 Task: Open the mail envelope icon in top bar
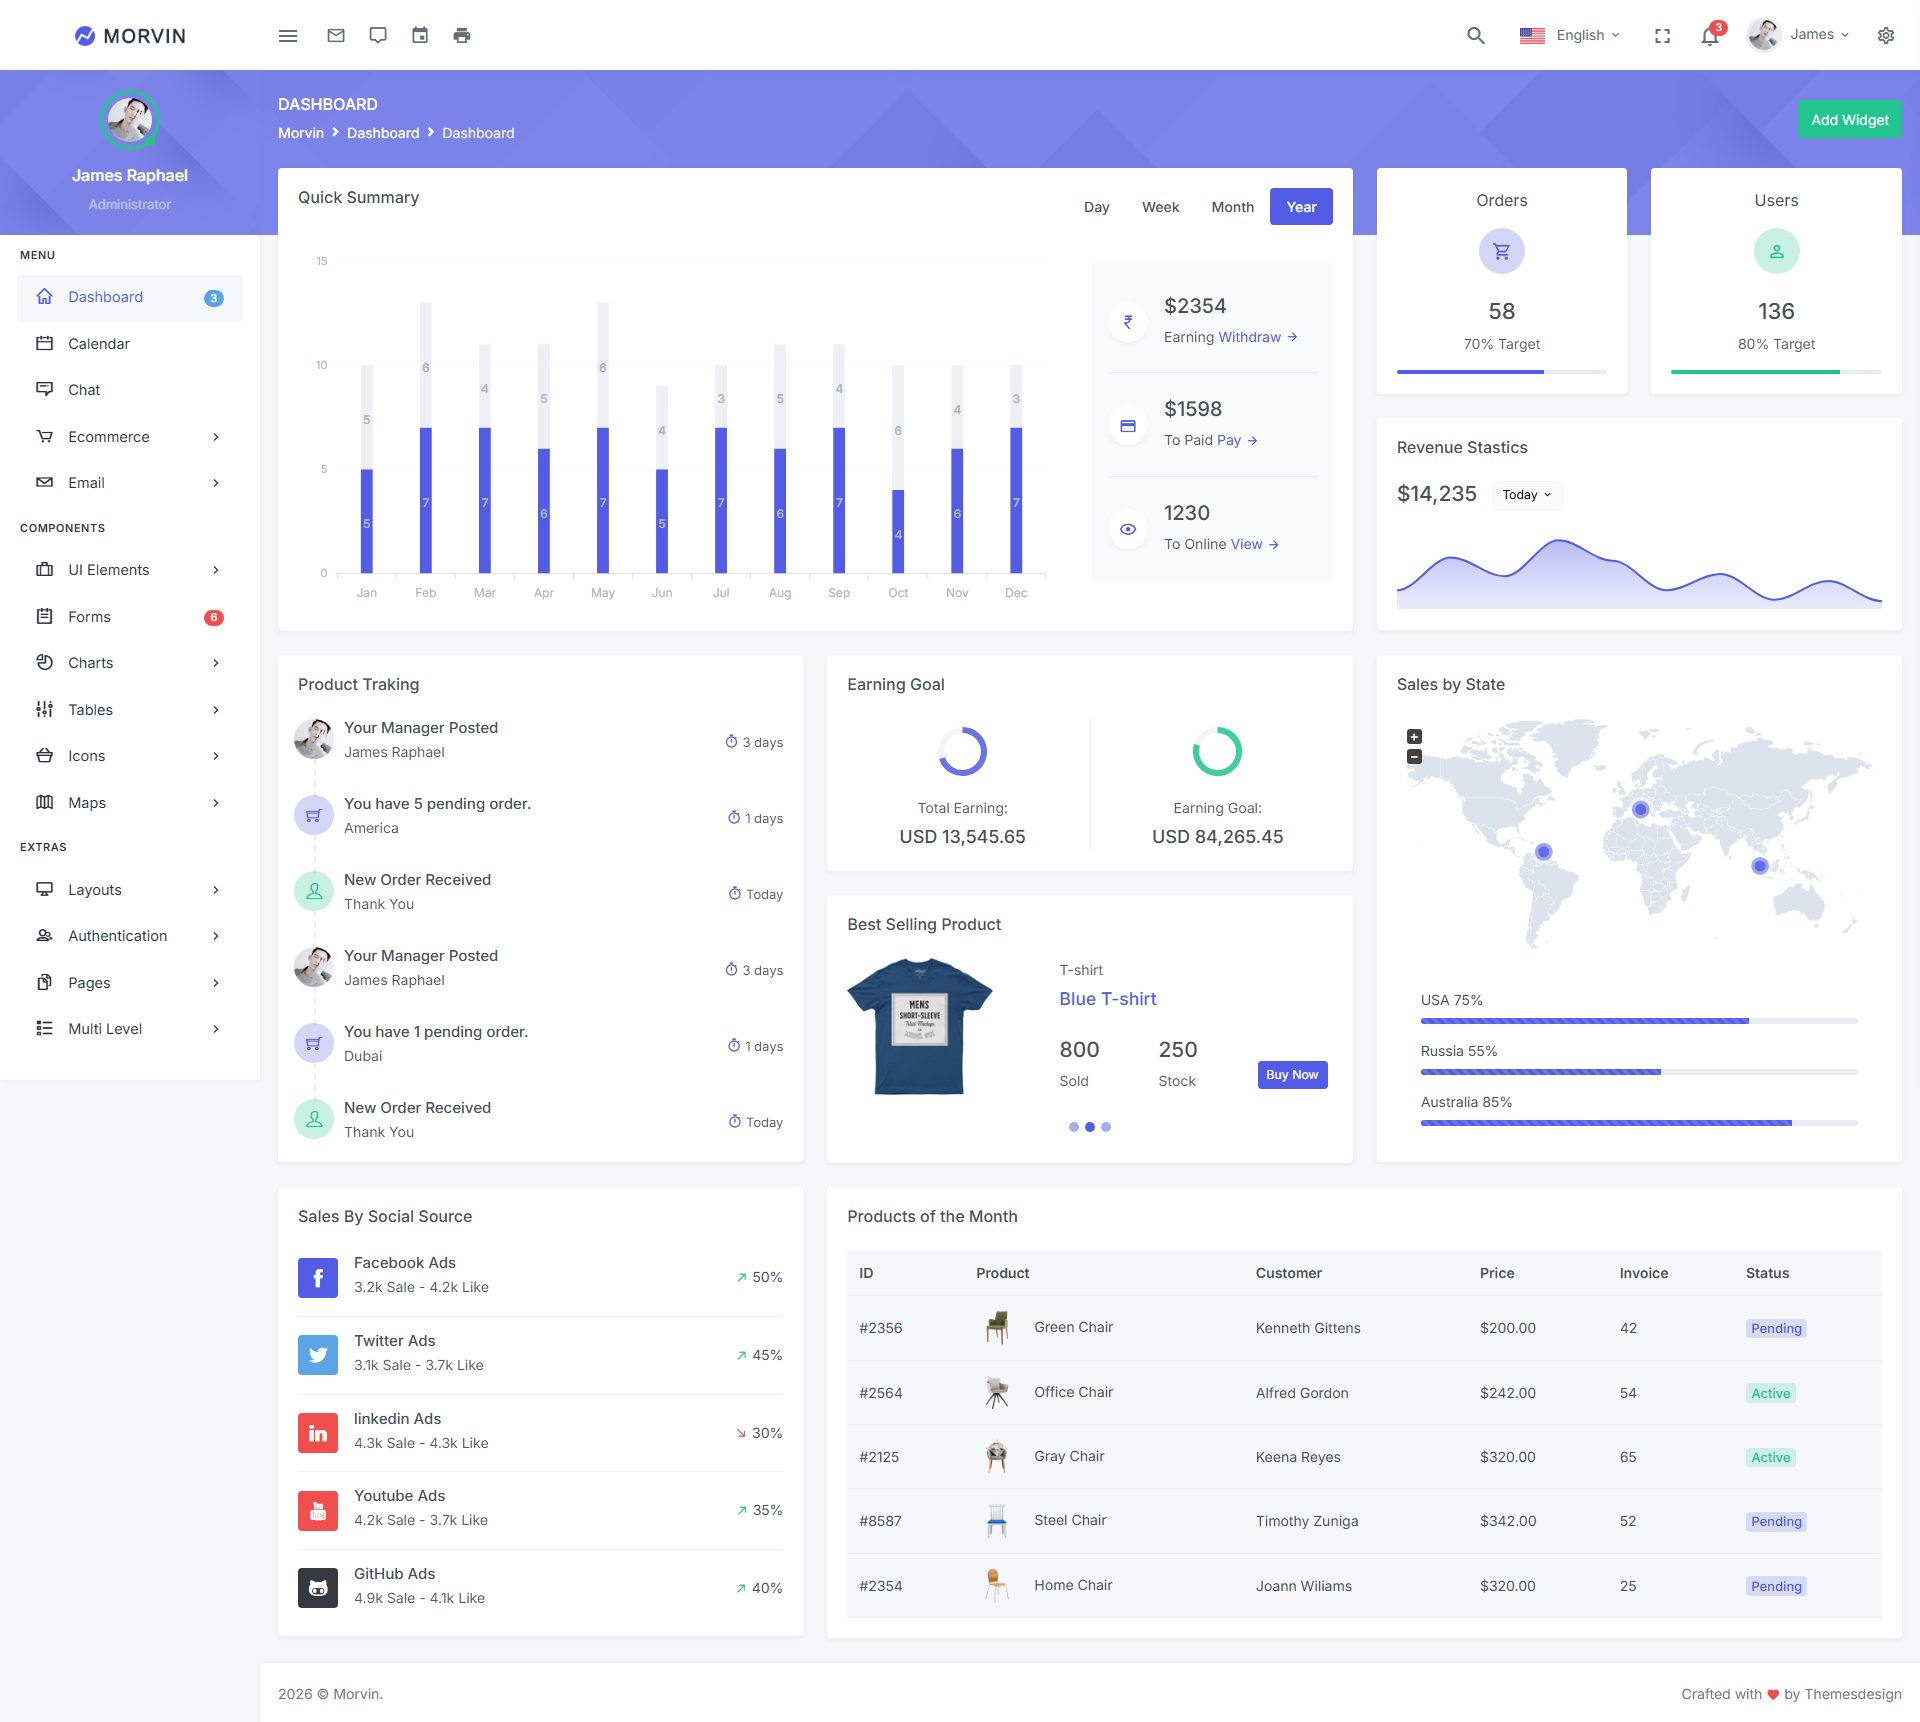pyautogui.click(x=336, y=35)
